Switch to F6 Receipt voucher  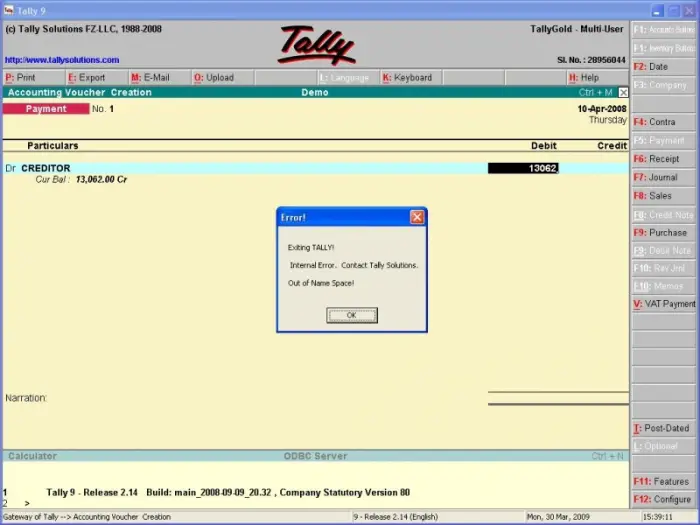point(664,158)
